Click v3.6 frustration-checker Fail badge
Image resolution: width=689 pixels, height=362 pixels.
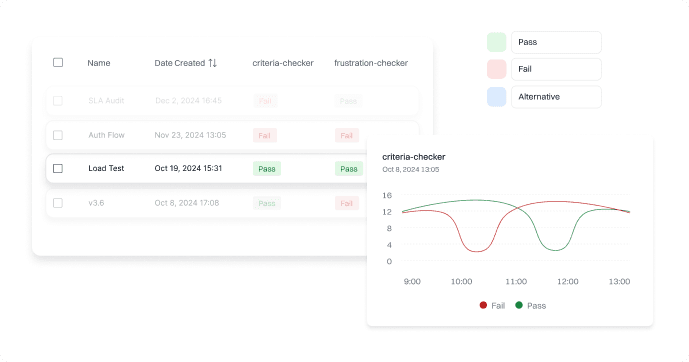point(347,203)
